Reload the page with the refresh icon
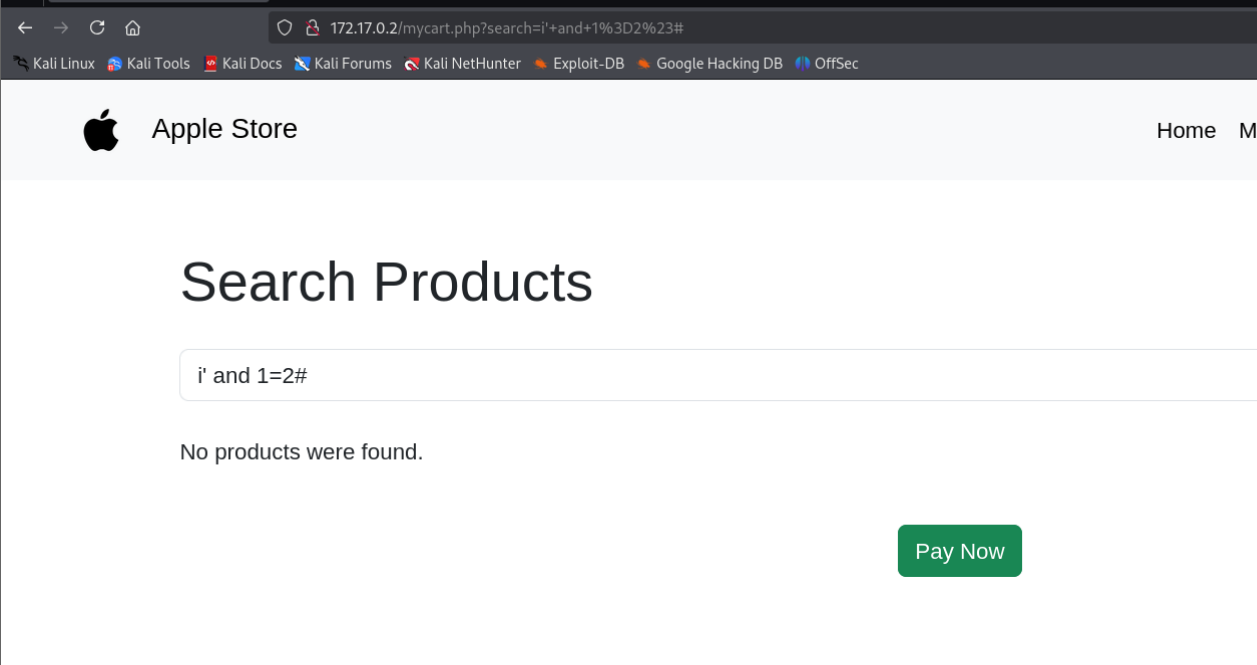Screen dimensions: 1257x665 [97, 28]
